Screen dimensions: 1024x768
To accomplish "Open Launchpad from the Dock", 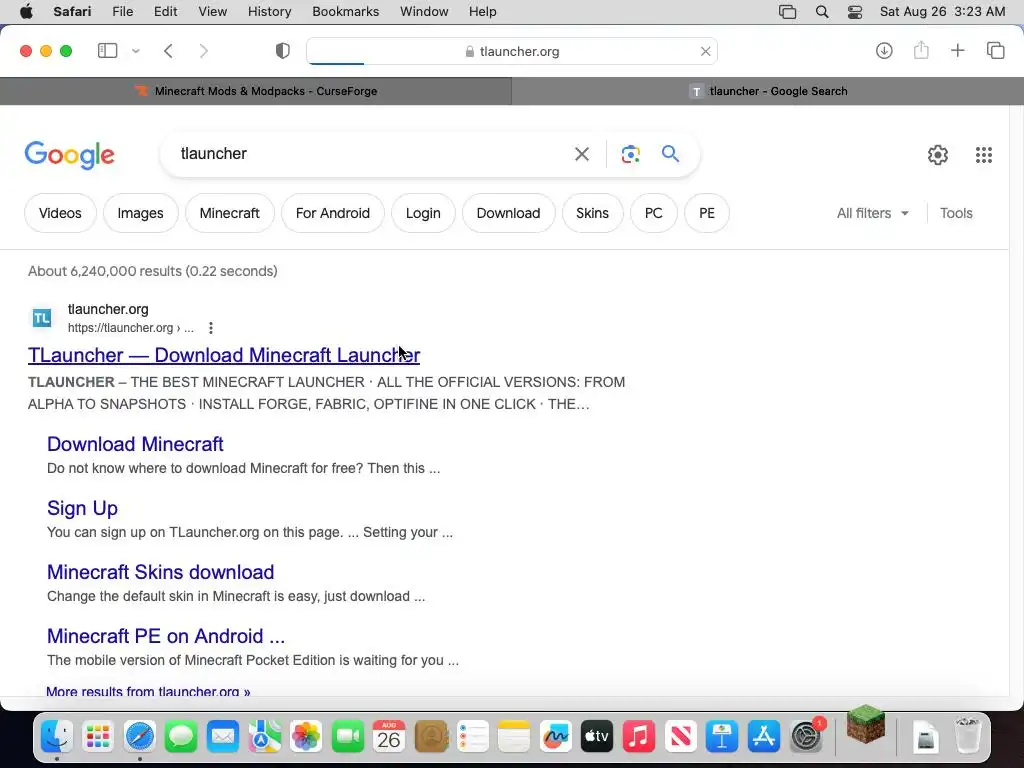I will pyautogui.click(x=98, y=737).
